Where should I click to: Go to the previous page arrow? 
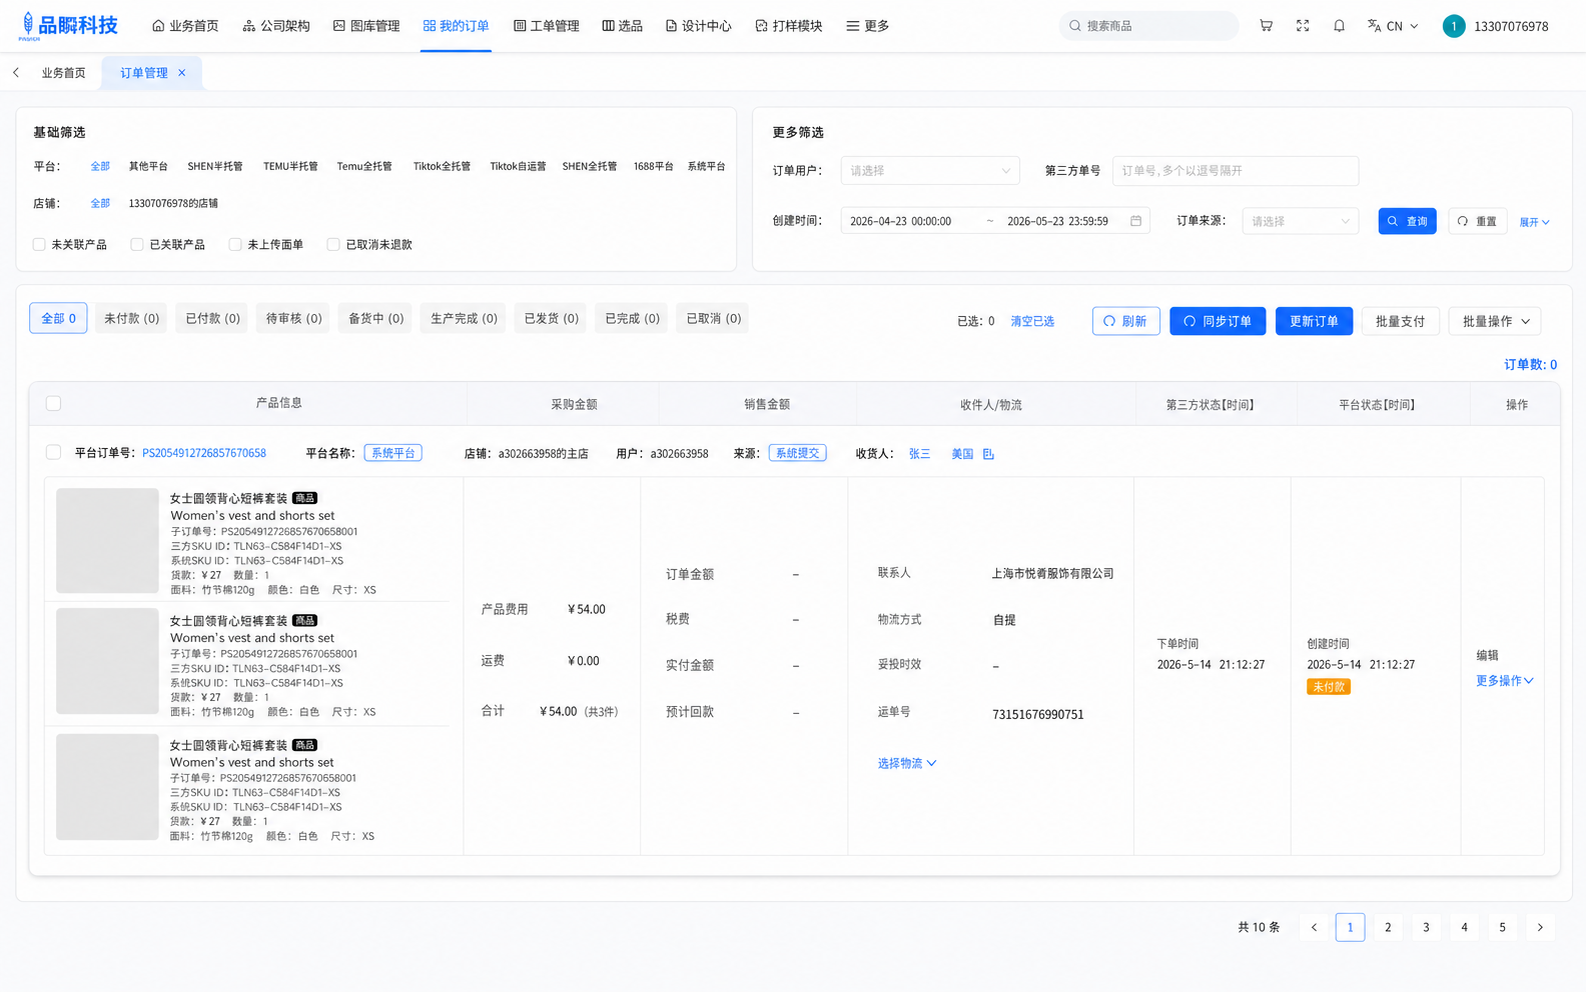click(1314, 927)
